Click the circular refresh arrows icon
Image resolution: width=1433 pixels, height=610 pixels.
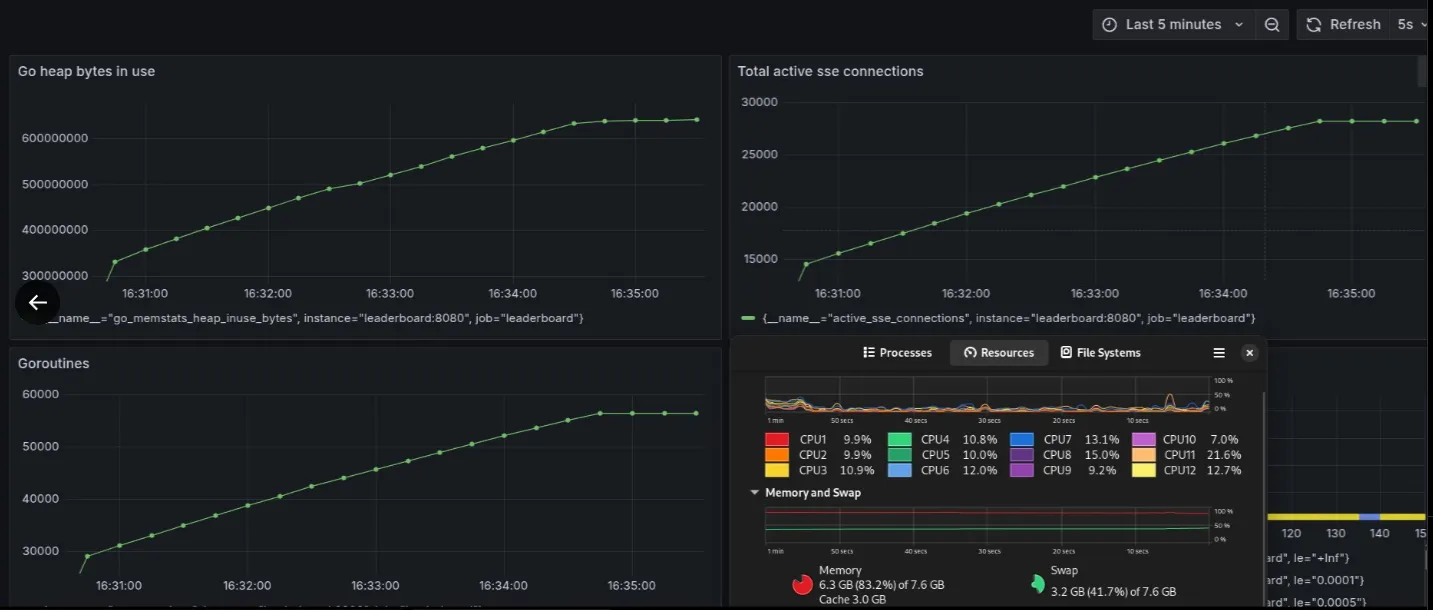[1313, 23]
